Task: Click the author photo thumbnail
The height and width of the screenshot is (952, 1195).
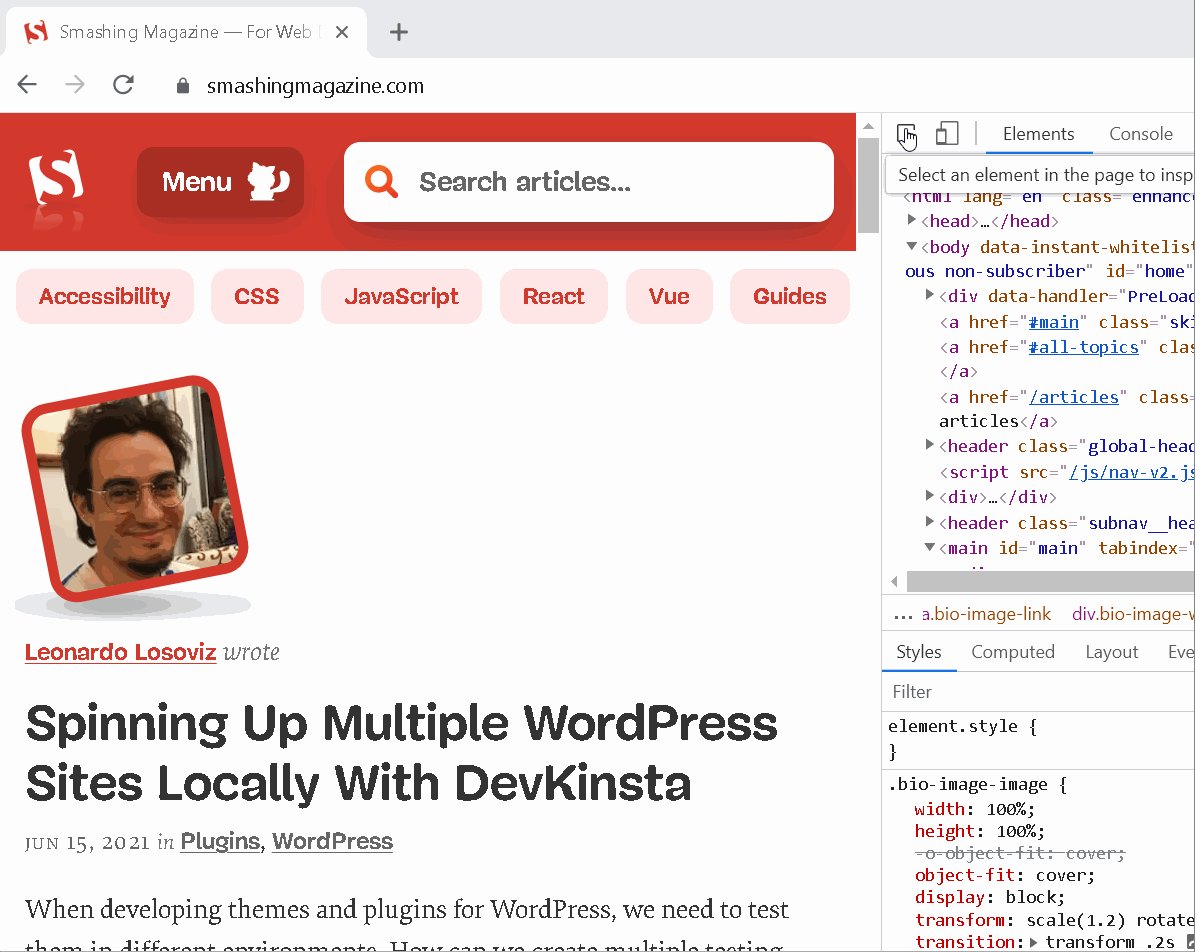Action: (x=135, y=489)
